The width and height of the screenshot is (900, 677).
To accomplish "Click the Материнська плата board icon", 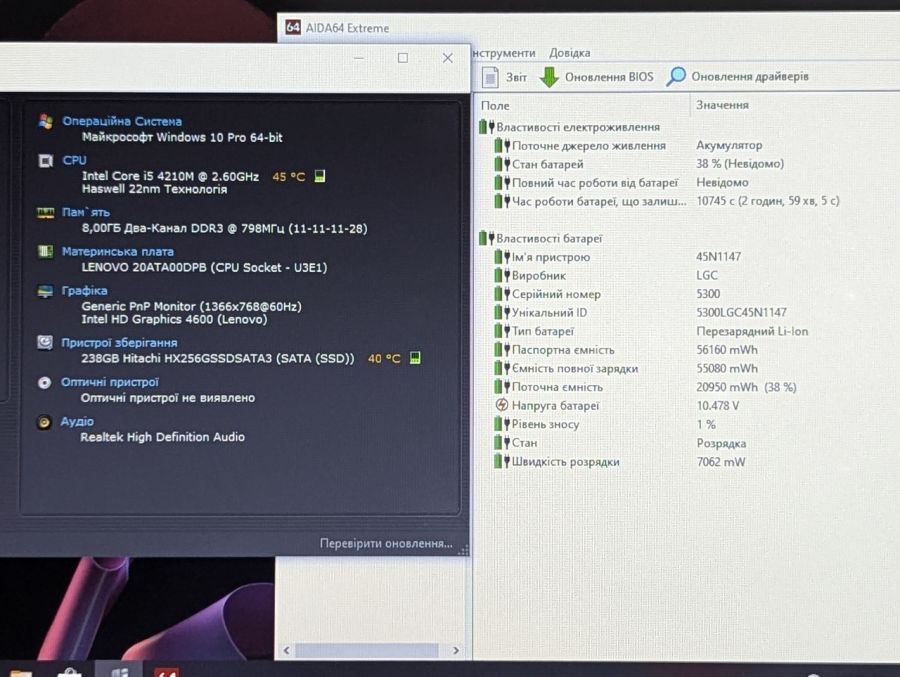I will pyautogui.click(x=45, y=252).
